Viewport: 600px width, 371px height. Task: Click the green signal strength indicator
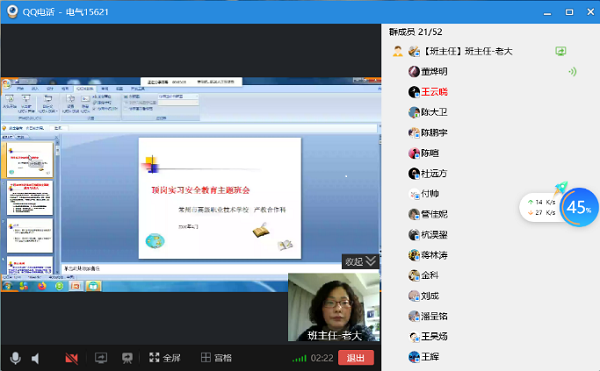299,358
